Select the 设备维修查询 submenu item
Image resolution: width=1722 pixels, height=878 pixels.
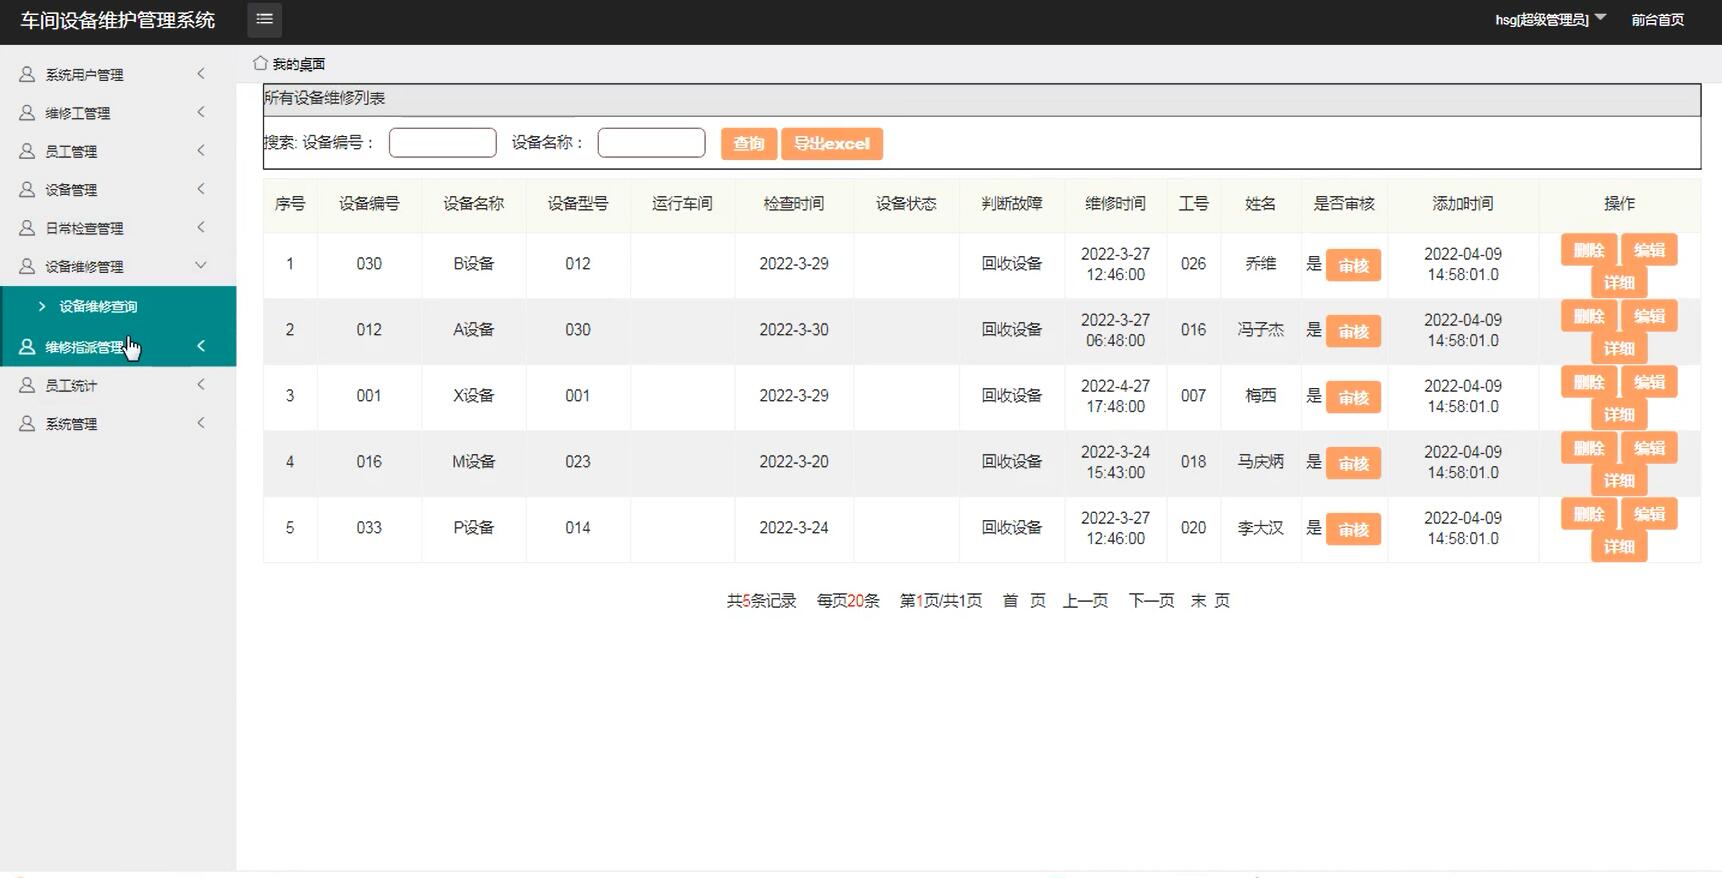coord(118,307)
